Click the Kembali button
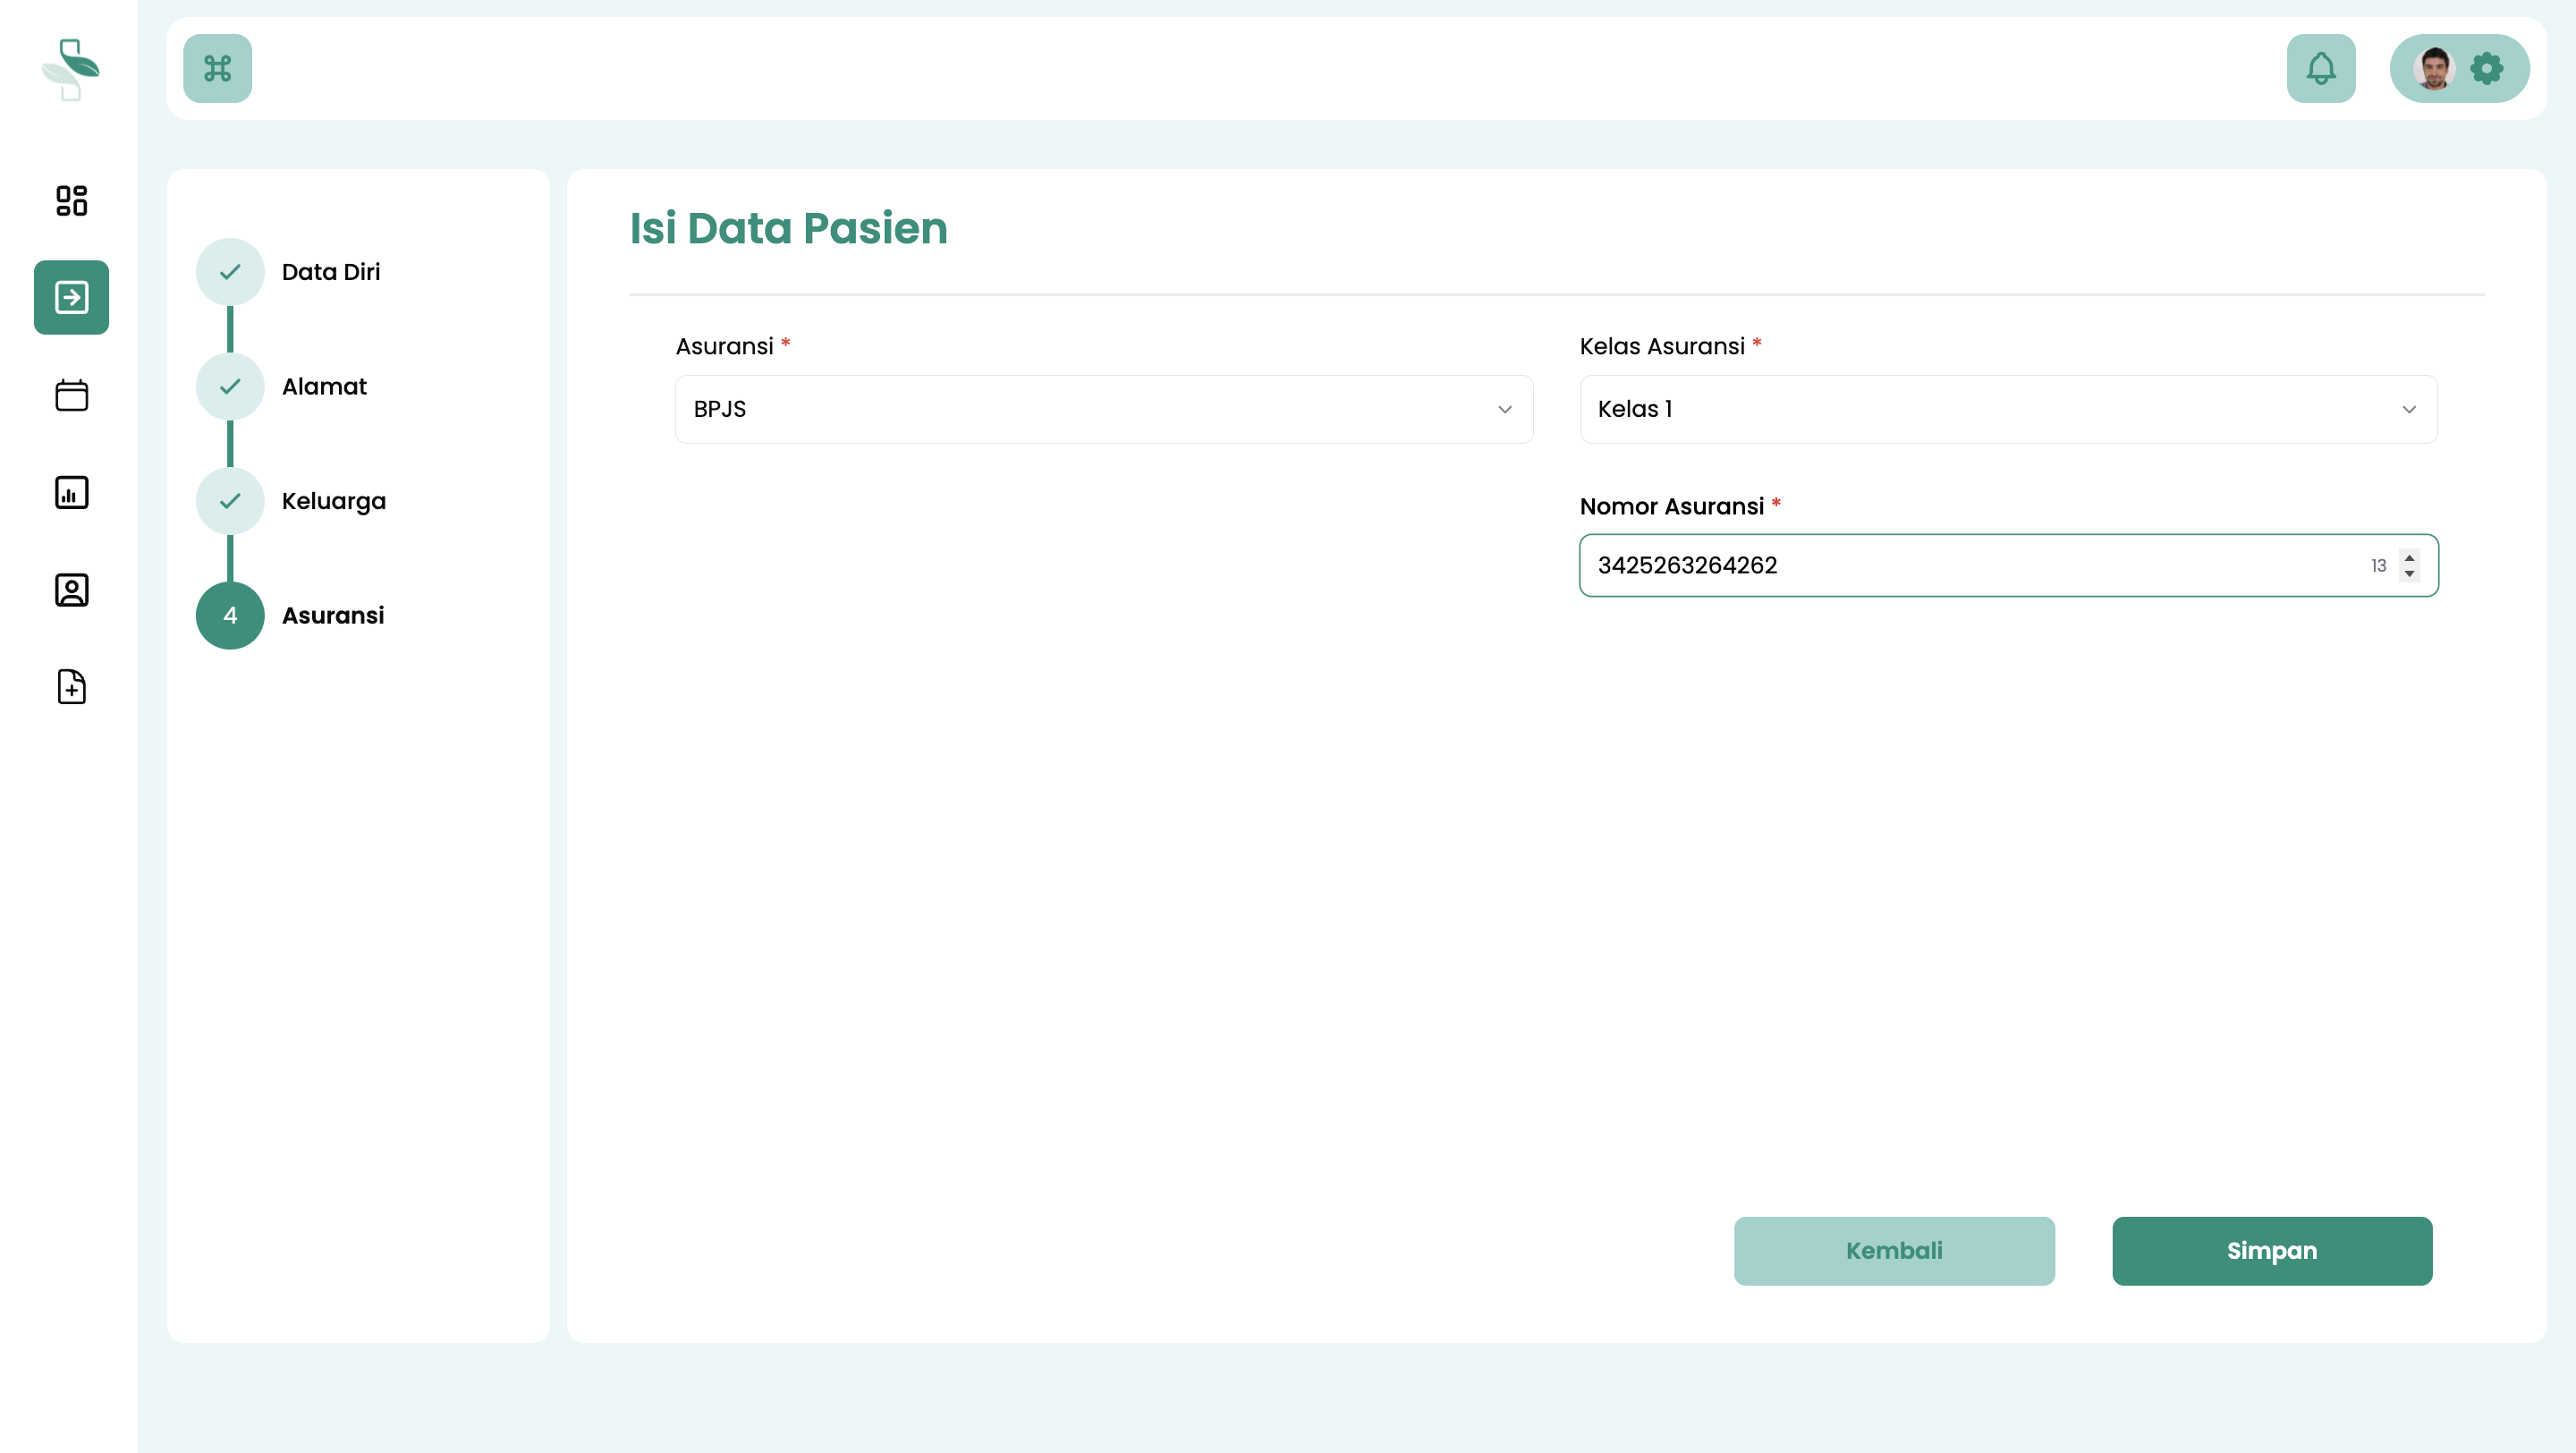Viewport: 2576px width, 1453px height. pyautogui.click(x=1893, y=1250)
